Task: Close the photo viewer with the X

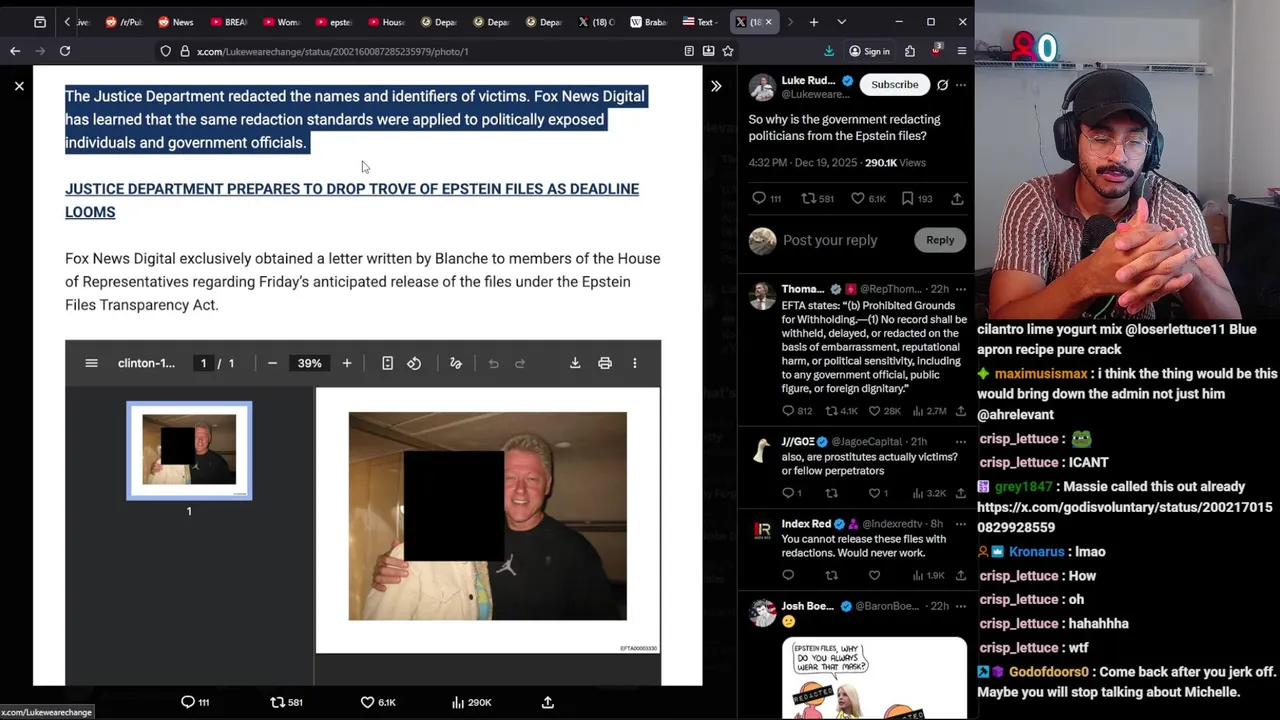Action: pyautogui.click(x=19, y=86)
